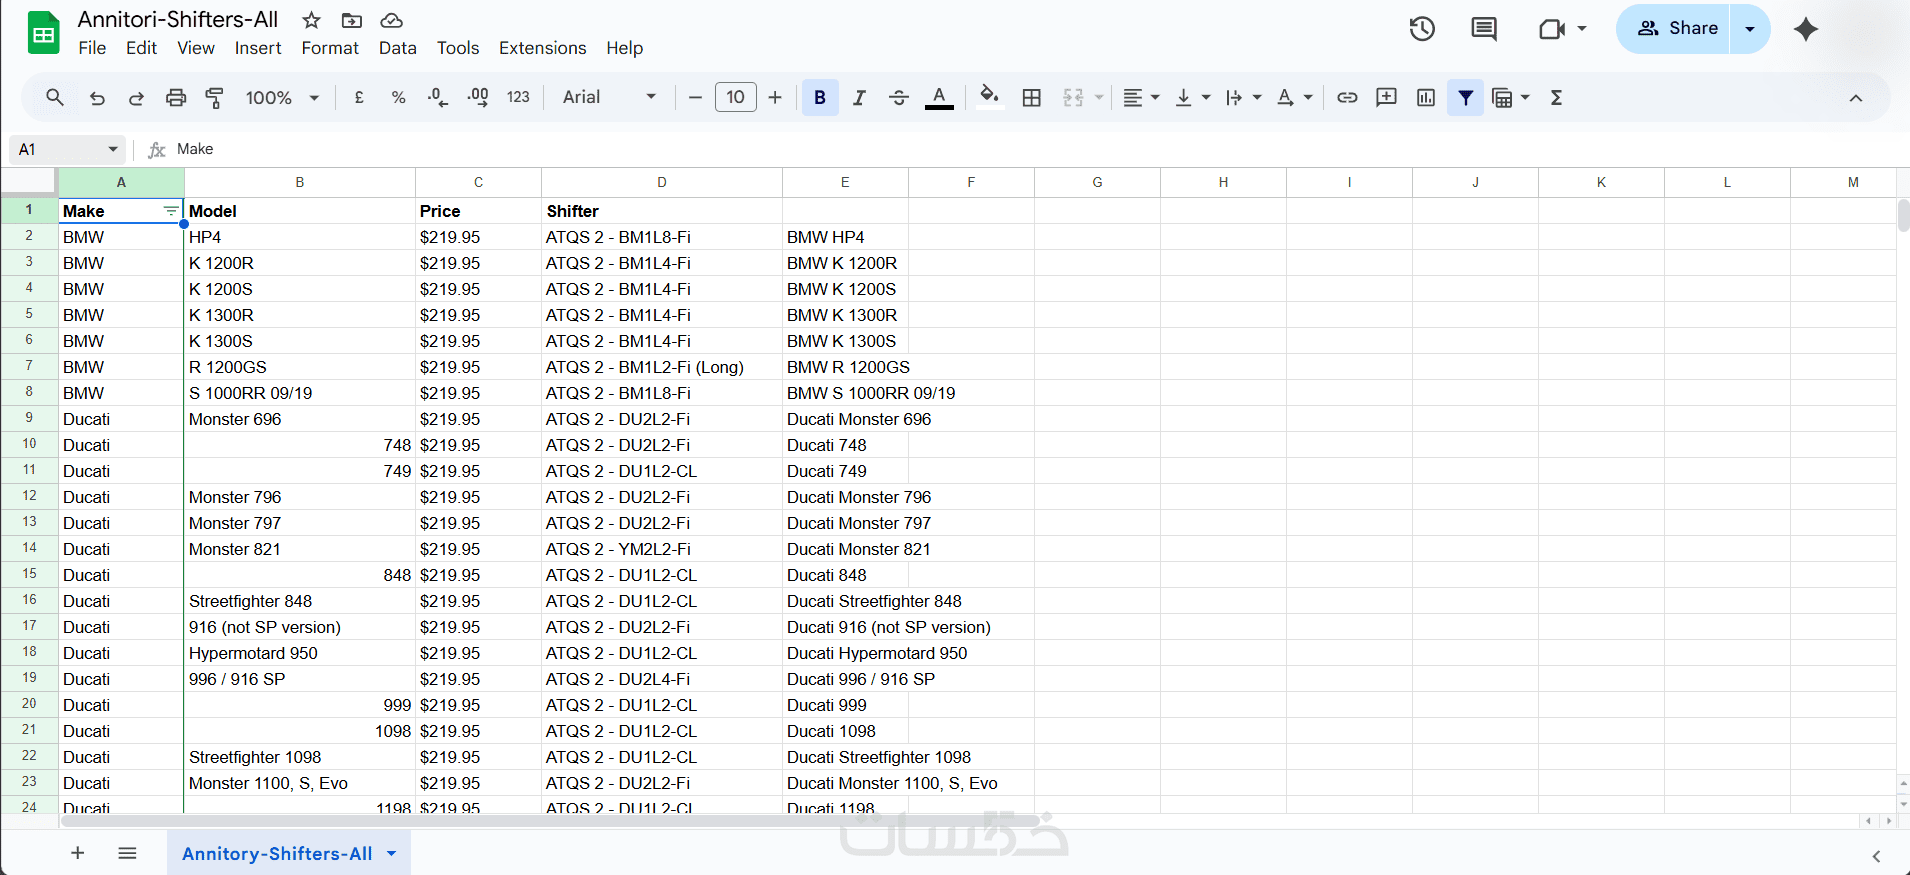Open the comments speech bubble icon
Viewport: 1910px width, 875px height.
click(x=1484, y=29)
